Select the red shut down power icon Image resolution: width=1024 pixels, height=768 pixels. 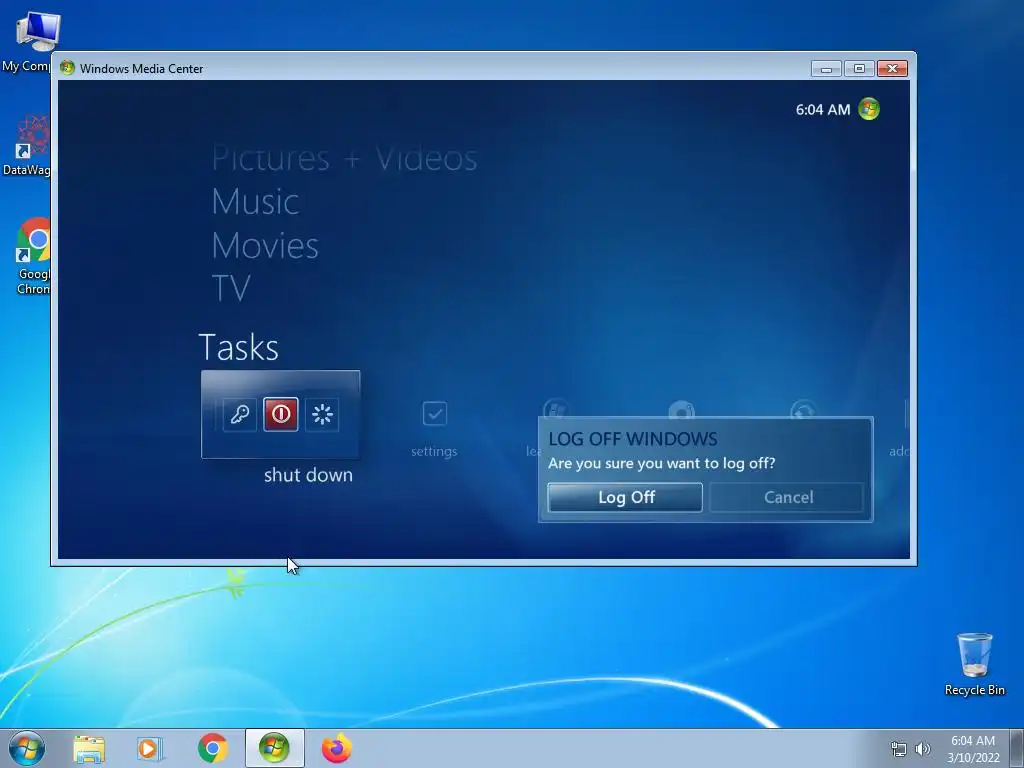click(281, 414)
